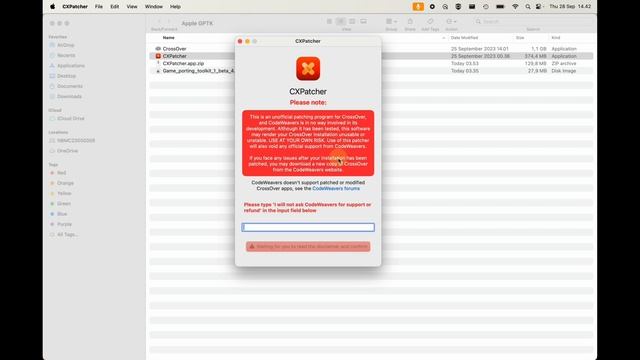Open the CodeWeavers forums link
640x360 pixels.
tap(336, 189)
